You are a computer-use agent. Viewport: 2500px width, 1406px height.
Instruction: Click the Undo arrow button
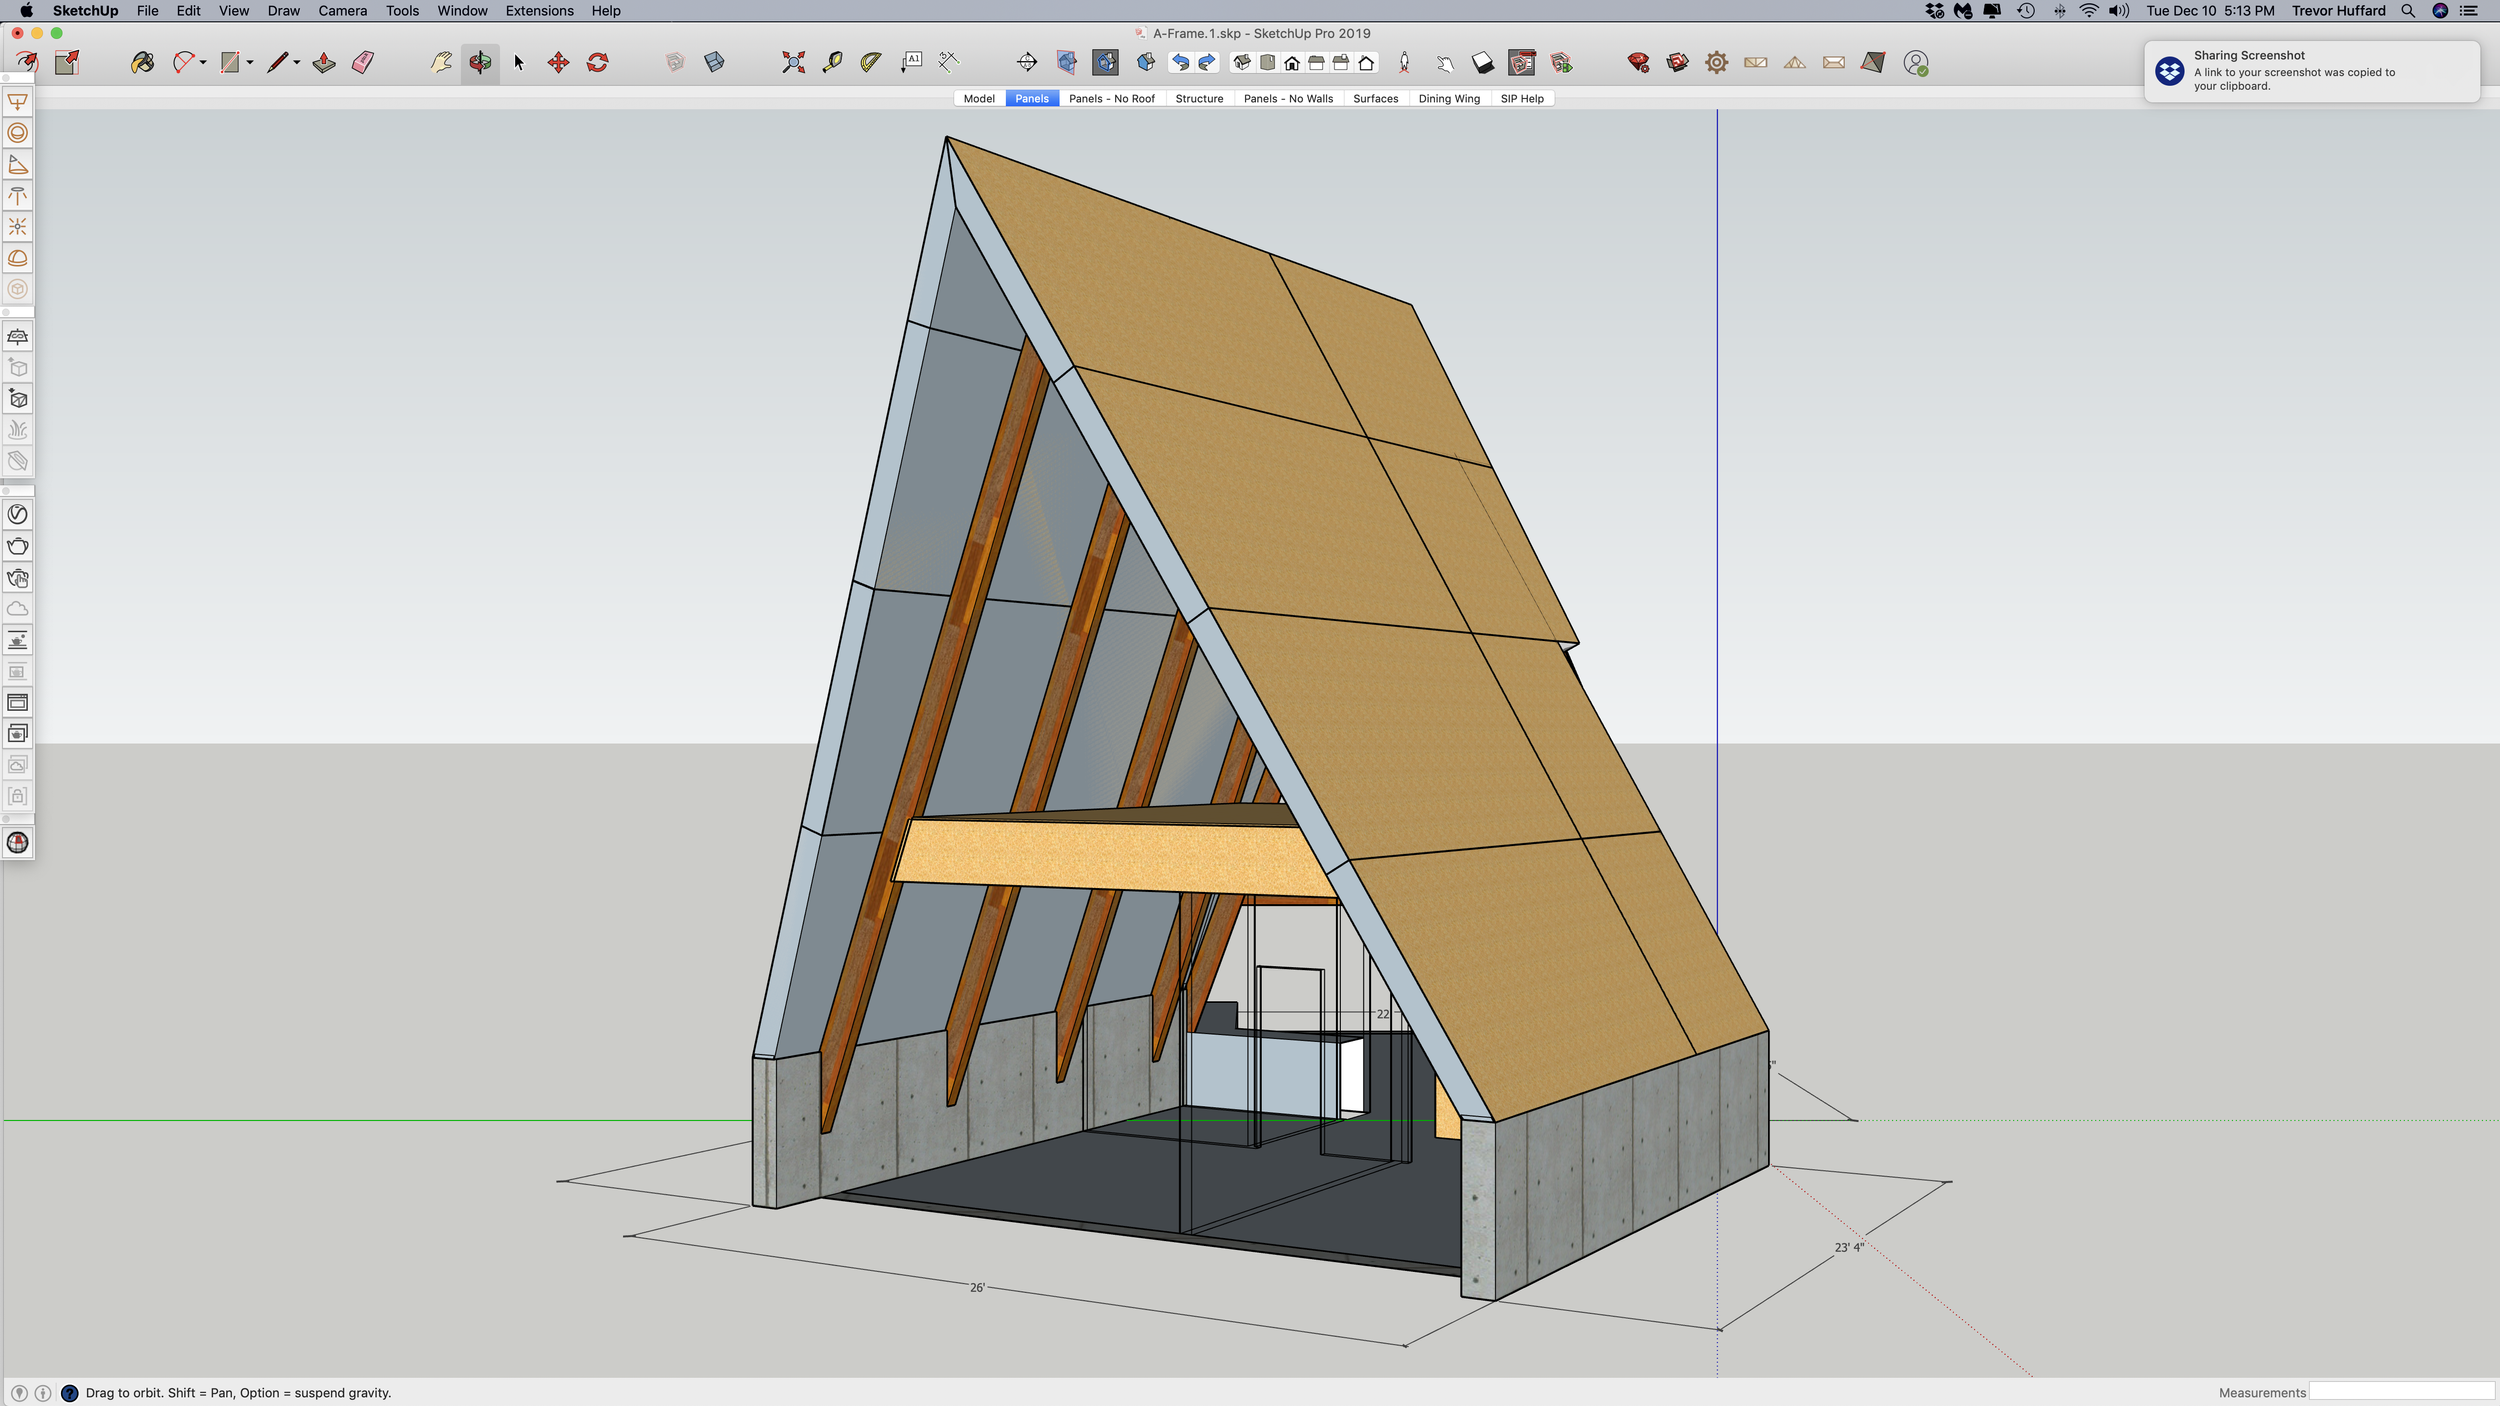tap(1181, 63)
